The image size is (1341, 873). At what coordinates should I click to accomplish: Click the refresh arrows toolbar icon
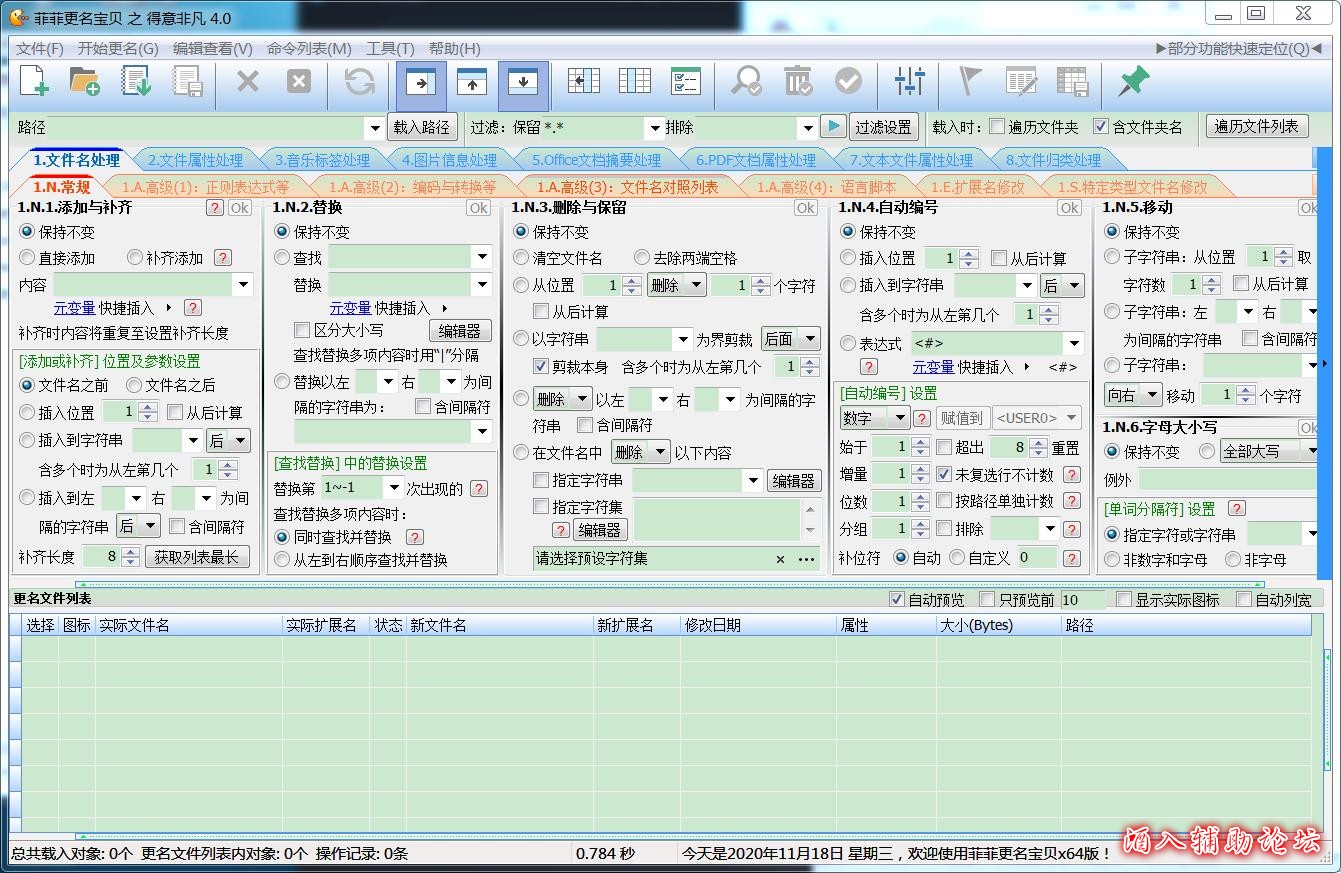point(359,82)
